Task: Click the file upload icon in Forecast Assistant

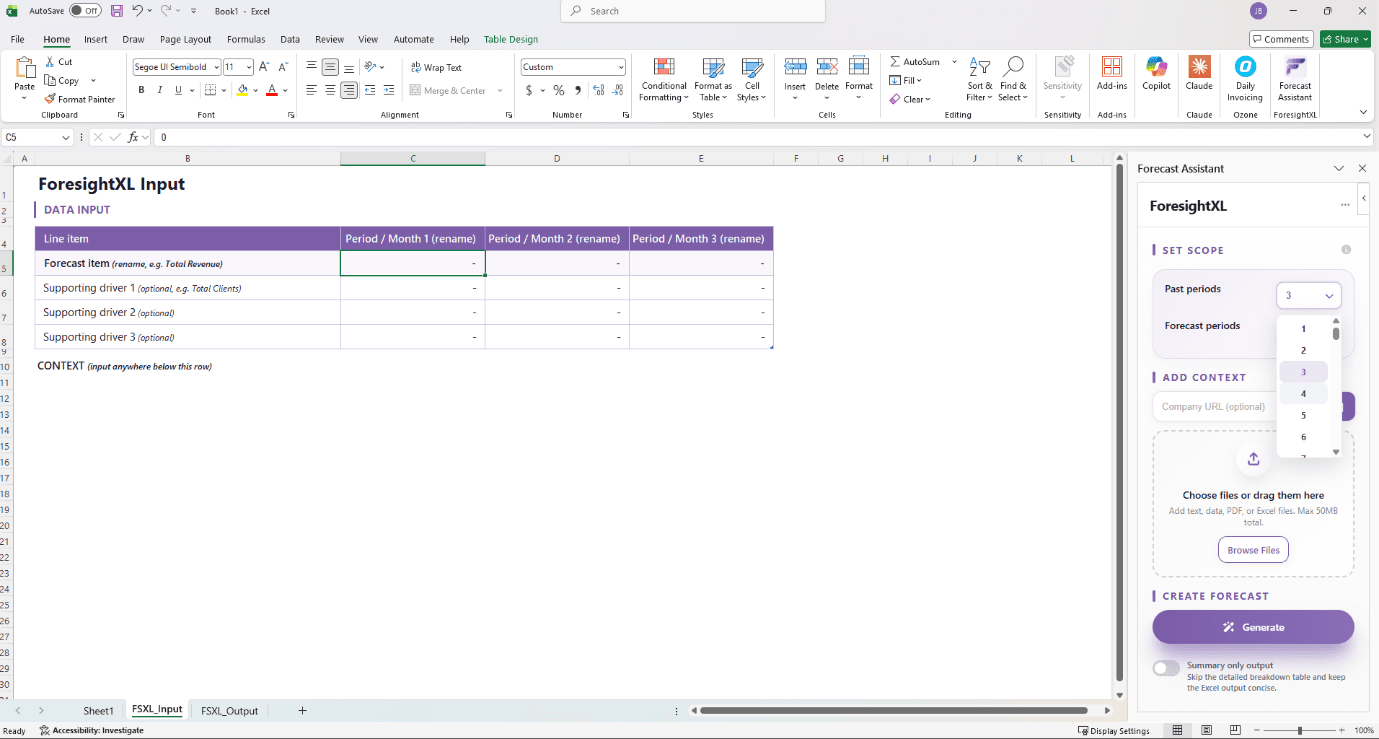Action: pos(1253,459)
